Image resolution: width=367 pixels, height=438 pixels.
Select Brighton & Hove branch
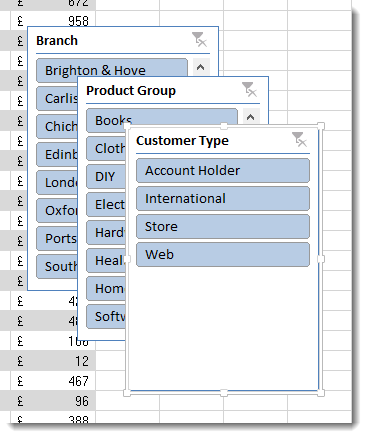tap(112, 68)
